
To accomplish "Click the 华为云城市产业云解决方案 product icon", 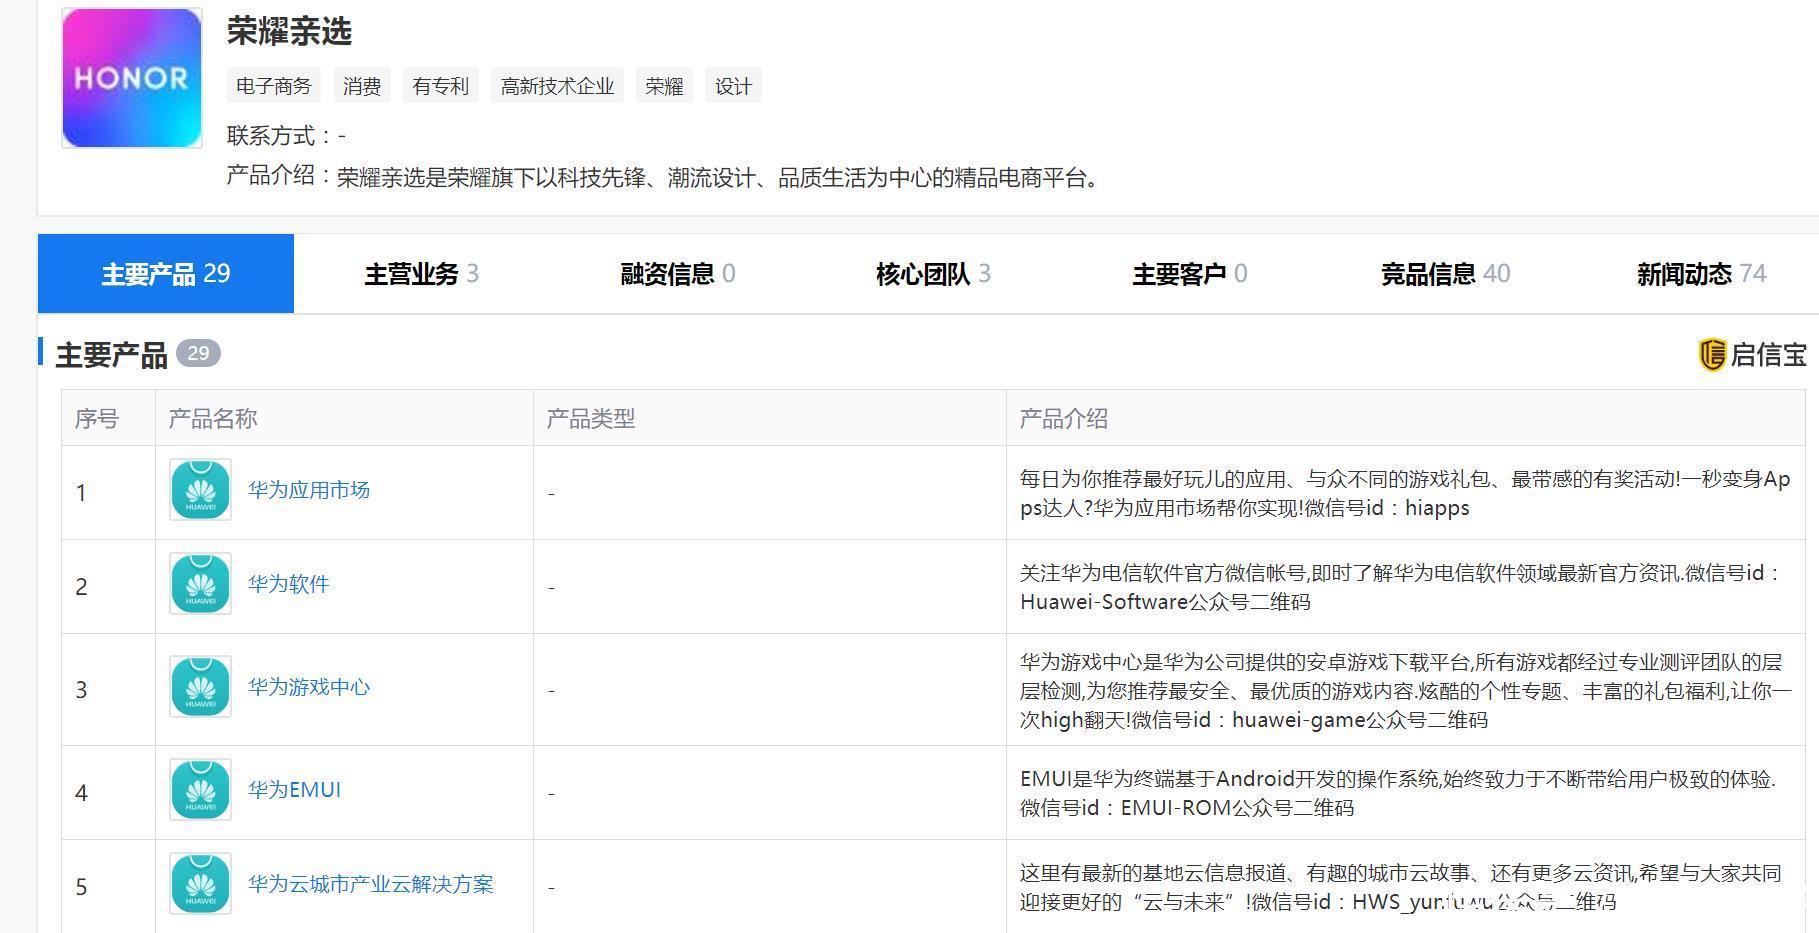I will 200,884.
